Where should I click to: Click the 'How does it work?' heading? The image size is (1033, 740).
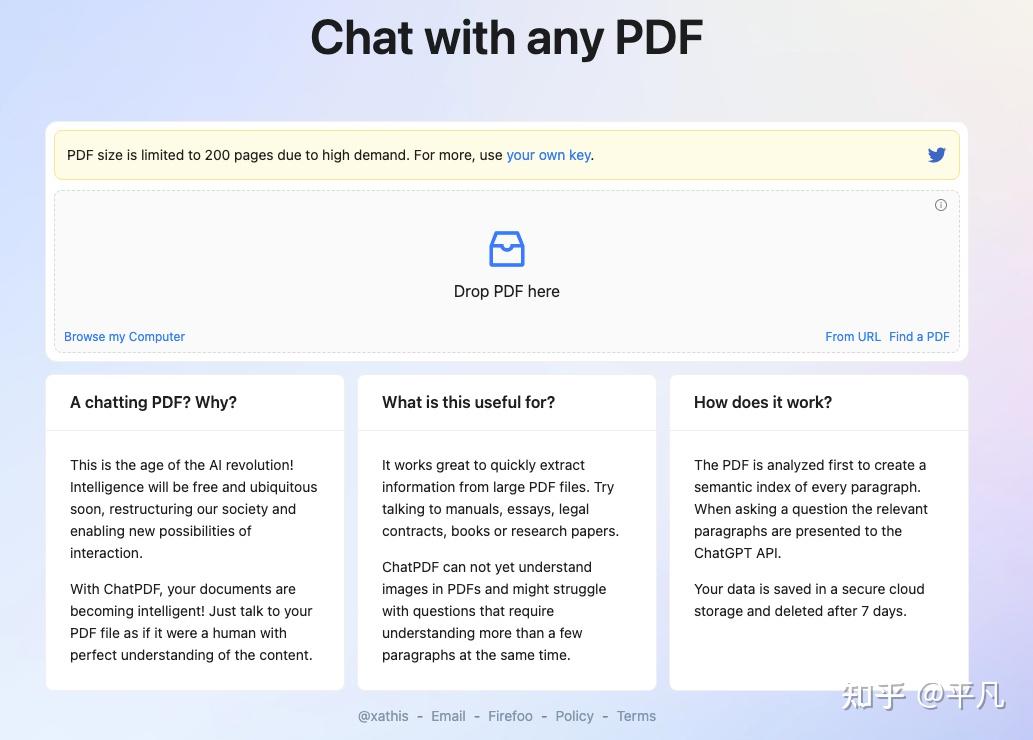[x=763, y=403]
